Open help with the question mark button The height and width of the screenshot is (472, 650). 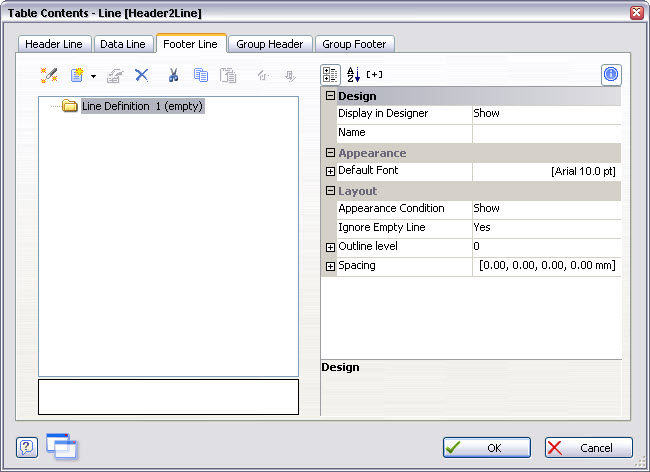[27, 448]
